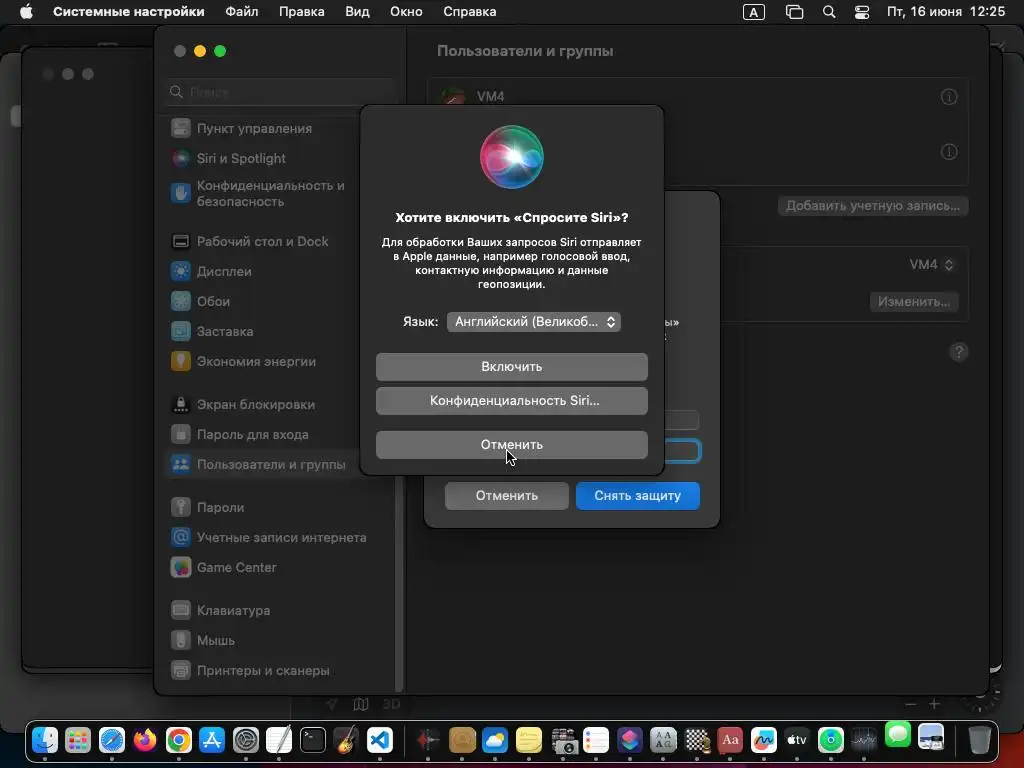Open GarageBand guitar icon in Dock
The height and width of the screenshot is (768, 1024).
[x=346, y=740]
